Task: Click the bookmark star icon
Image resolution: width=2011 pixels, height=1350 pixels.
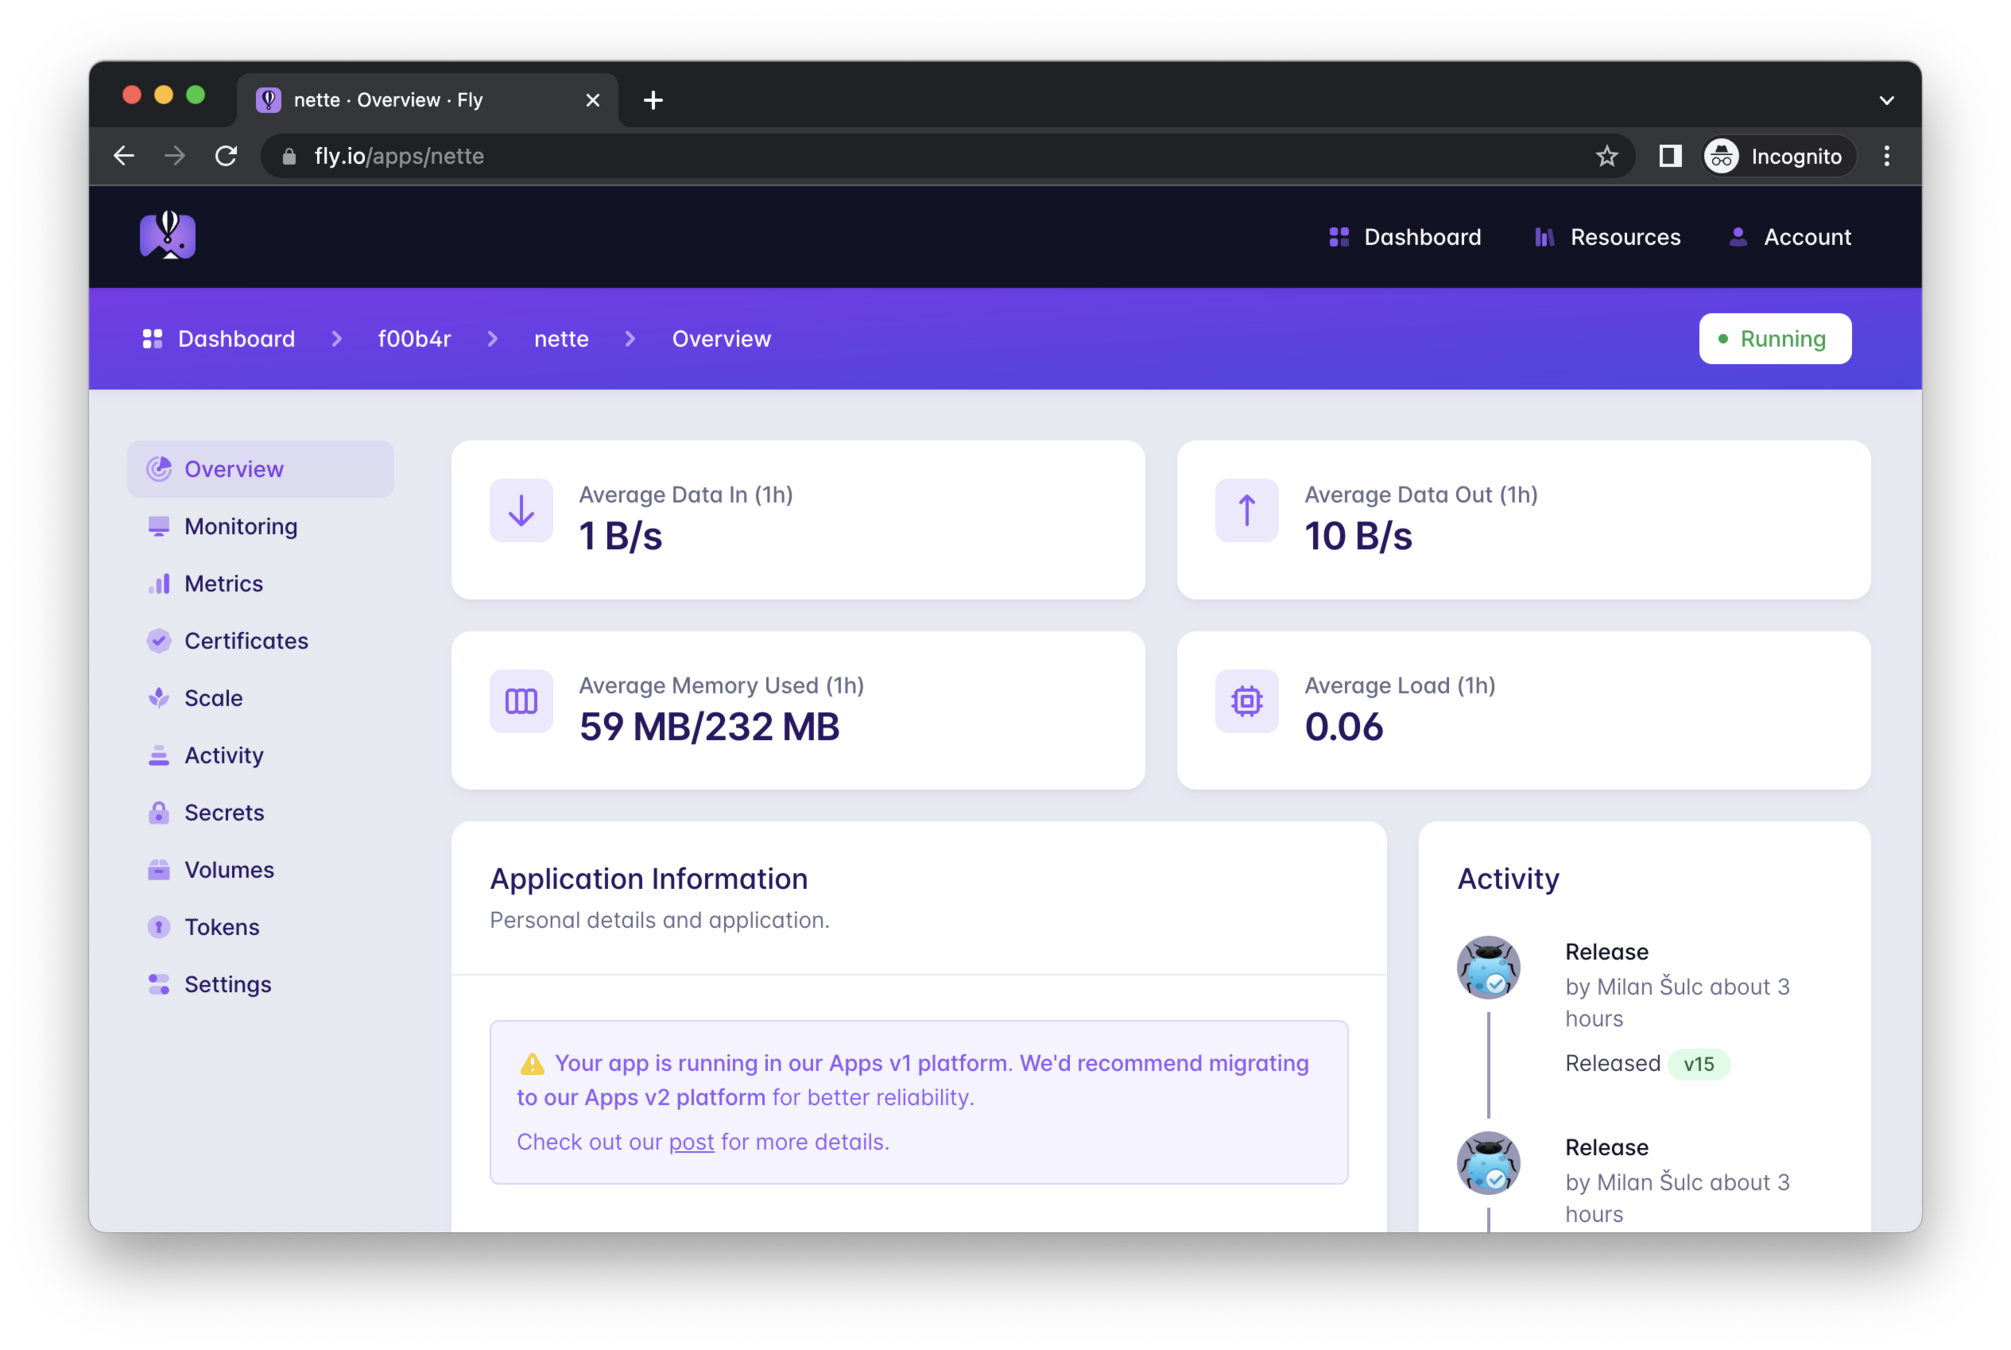Action: 1606,156
